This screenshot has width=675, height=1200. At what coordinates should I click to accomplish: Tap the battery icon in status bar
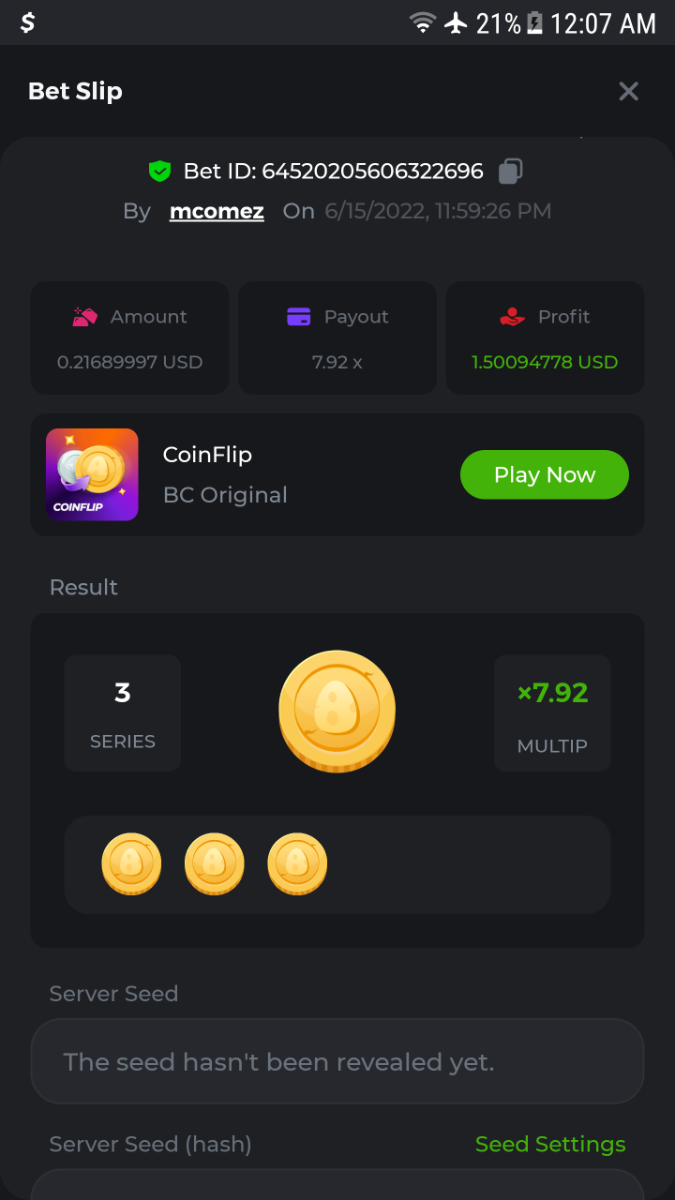(x=535, y=23)
